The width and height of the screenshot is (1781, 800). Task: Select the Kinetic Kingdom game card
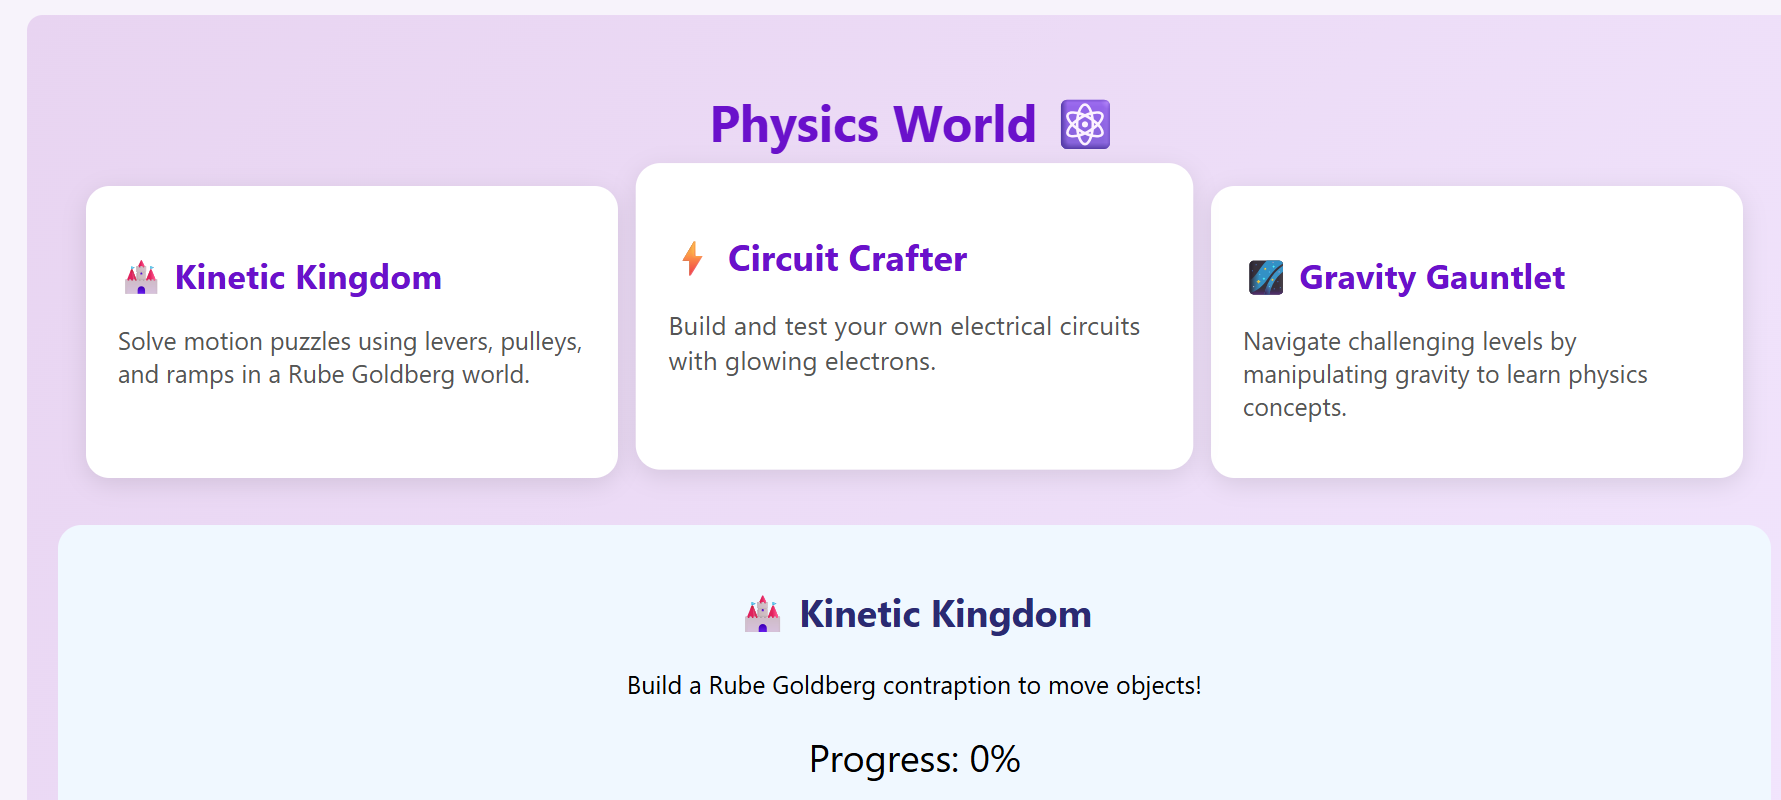[x=352, y=332]
